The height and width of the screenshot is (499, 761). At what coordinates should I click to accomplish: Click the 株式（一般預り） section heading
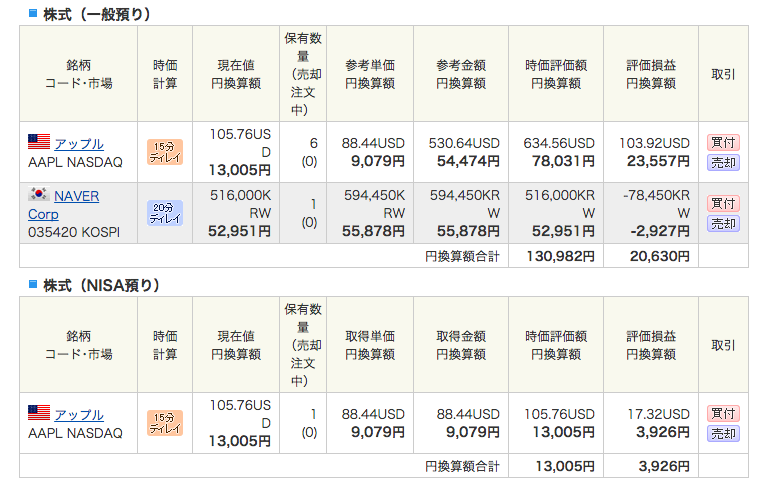(x=97, y=14)
